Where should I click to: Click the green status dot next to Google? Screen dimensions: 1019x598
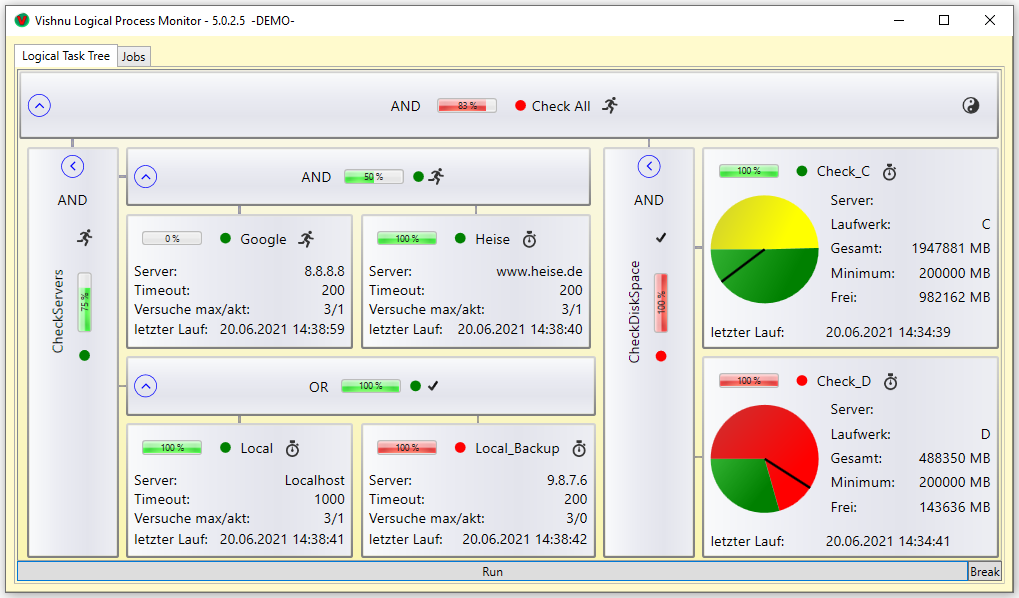pyautogui.click(x=225, y=239)
